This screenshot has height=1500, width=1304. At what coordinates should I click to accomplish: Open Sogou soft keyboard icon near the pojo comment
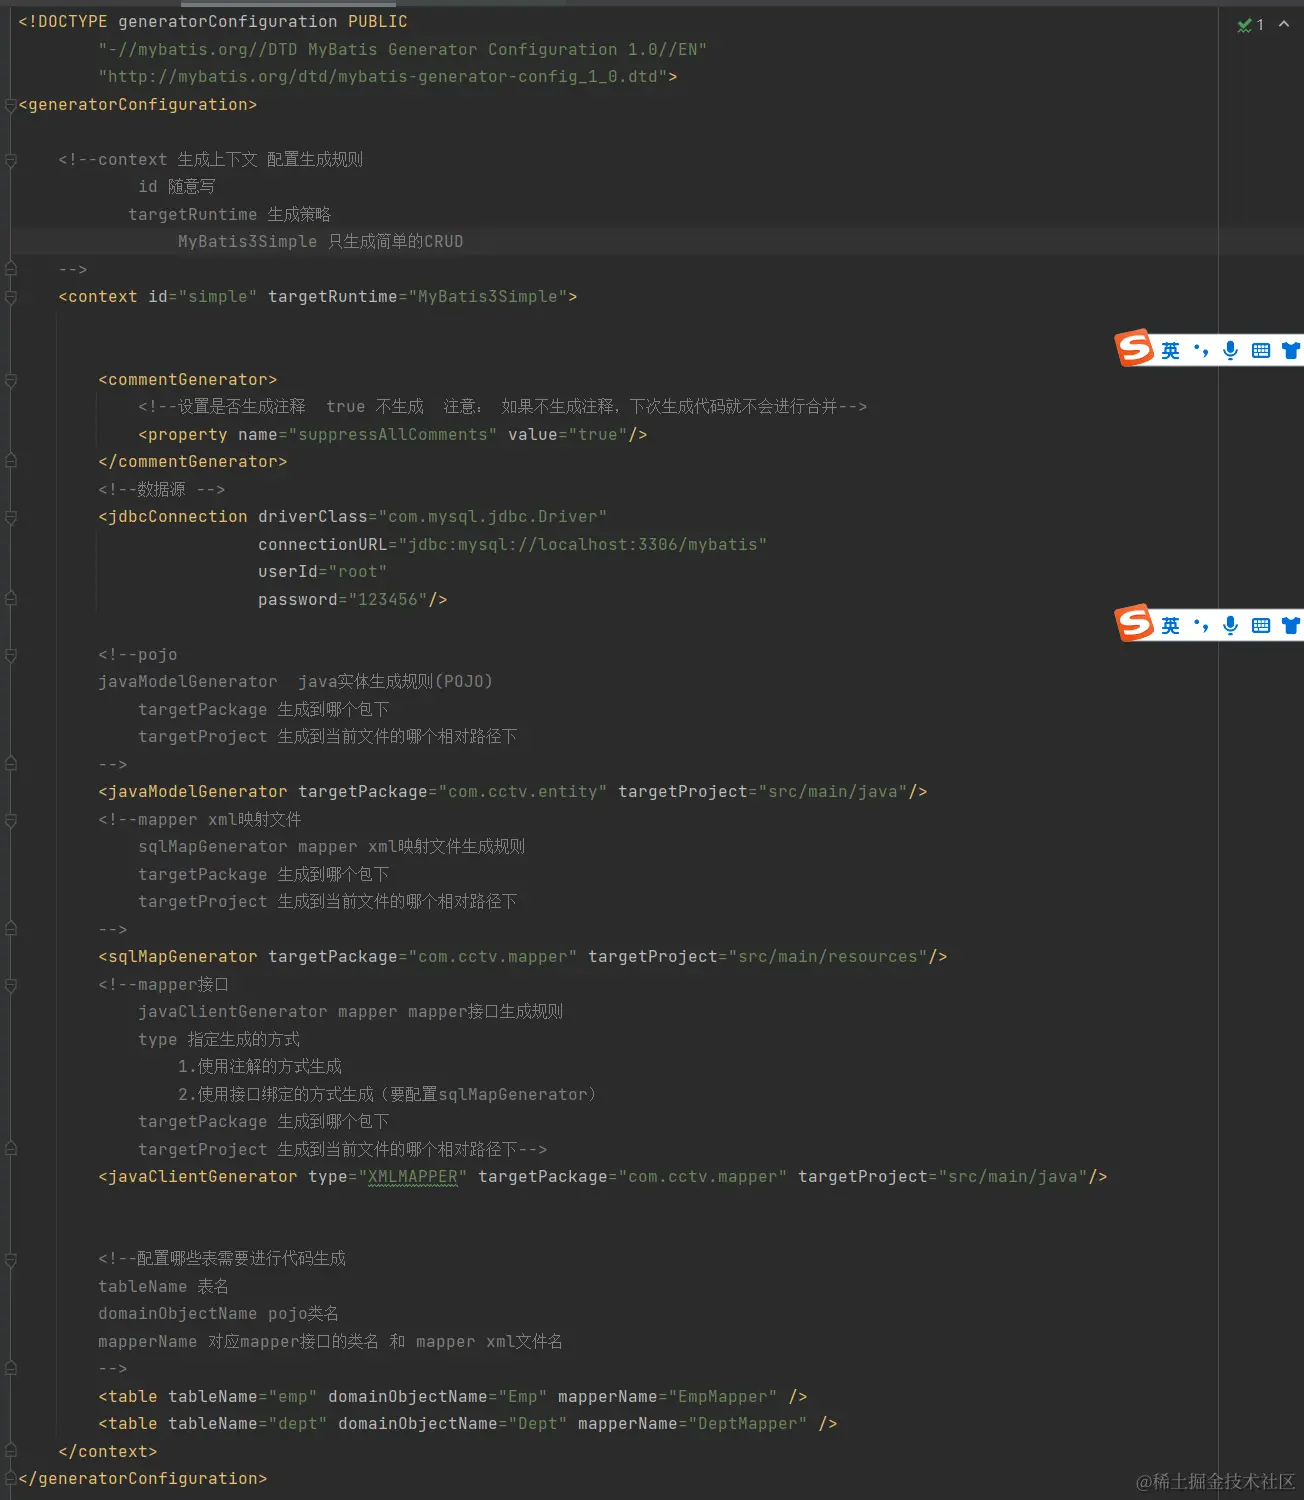click(x=1261, y=625)
